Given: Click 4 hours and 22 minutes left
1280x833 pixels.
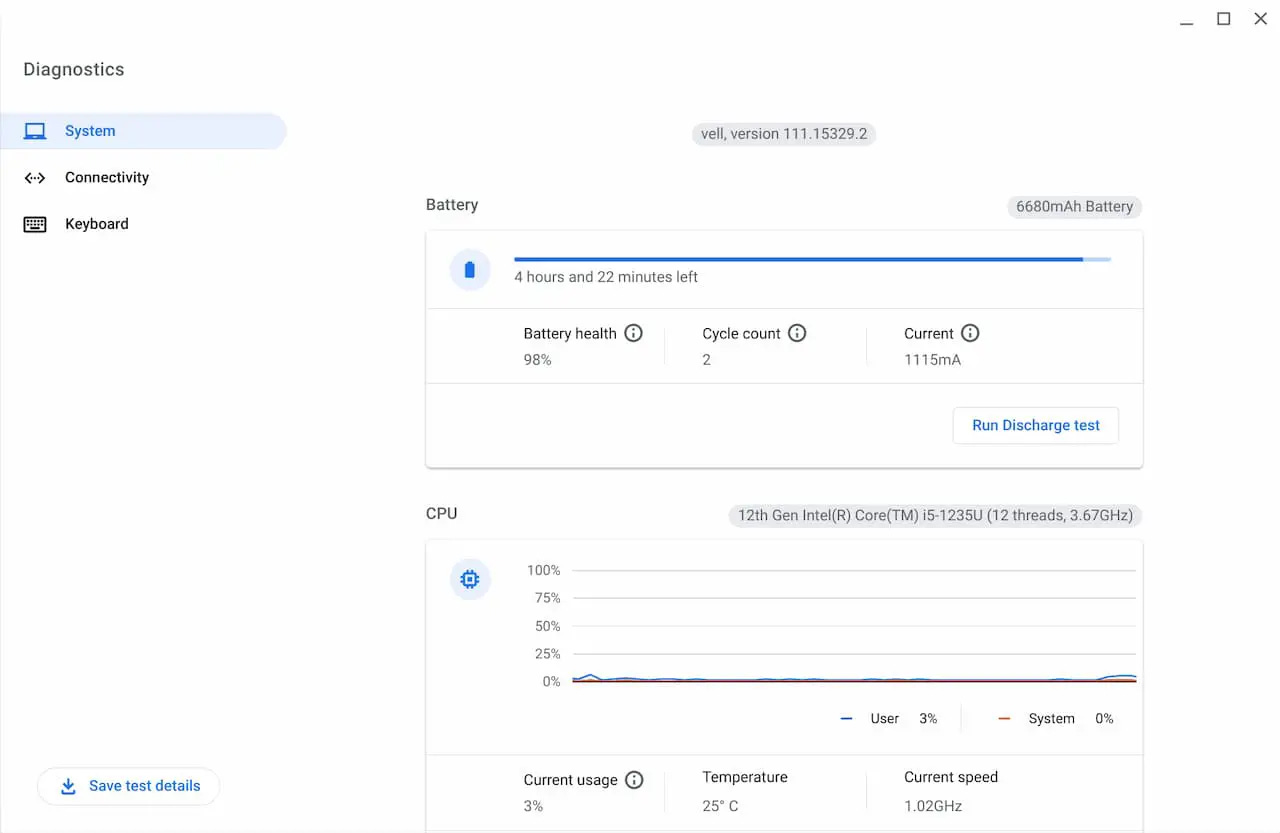Looking at the screenshot, I should [x=606, y=277].
